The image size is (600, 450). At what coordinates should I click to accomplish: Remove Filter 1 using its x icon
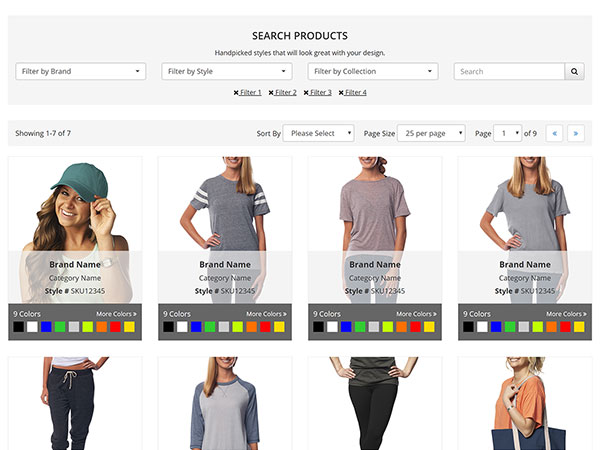[x=236, y=93]
